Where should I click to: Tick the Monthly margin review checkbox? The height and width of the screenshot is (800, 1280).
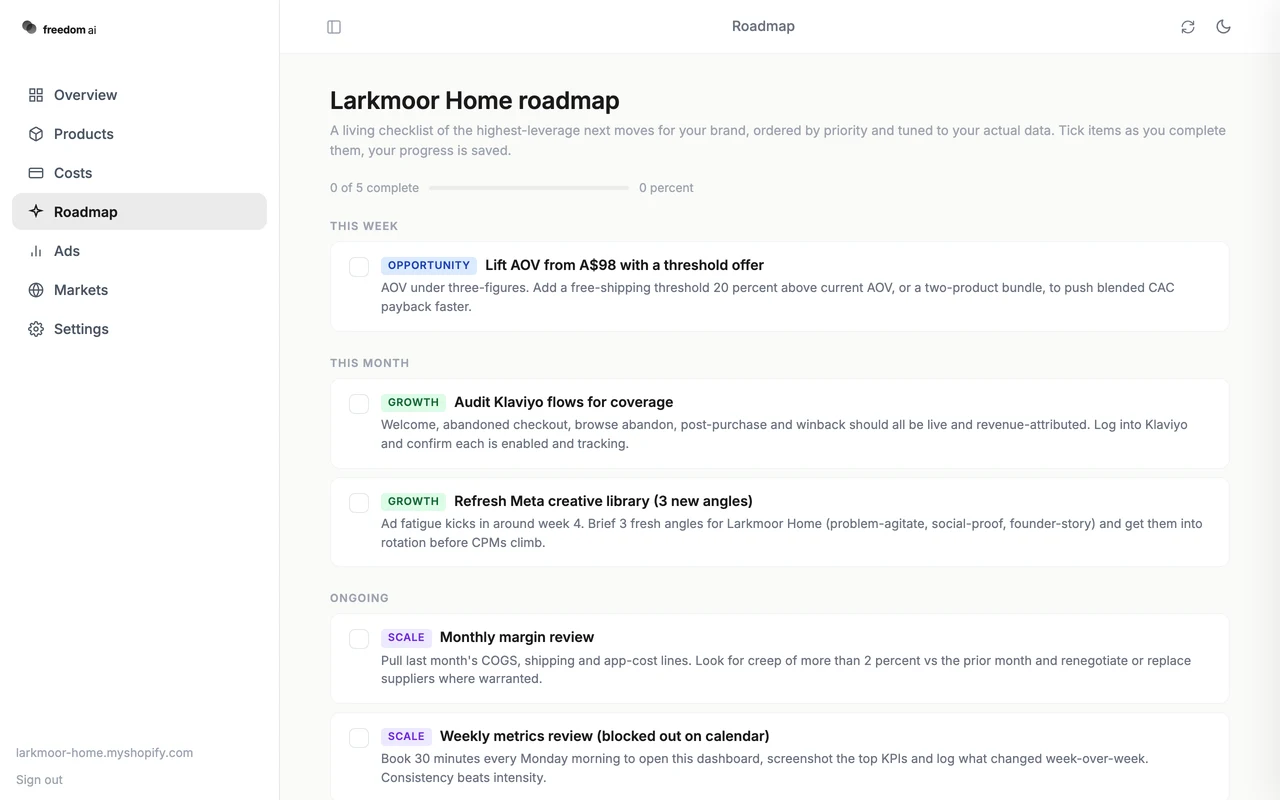click(x=359, y=639)
